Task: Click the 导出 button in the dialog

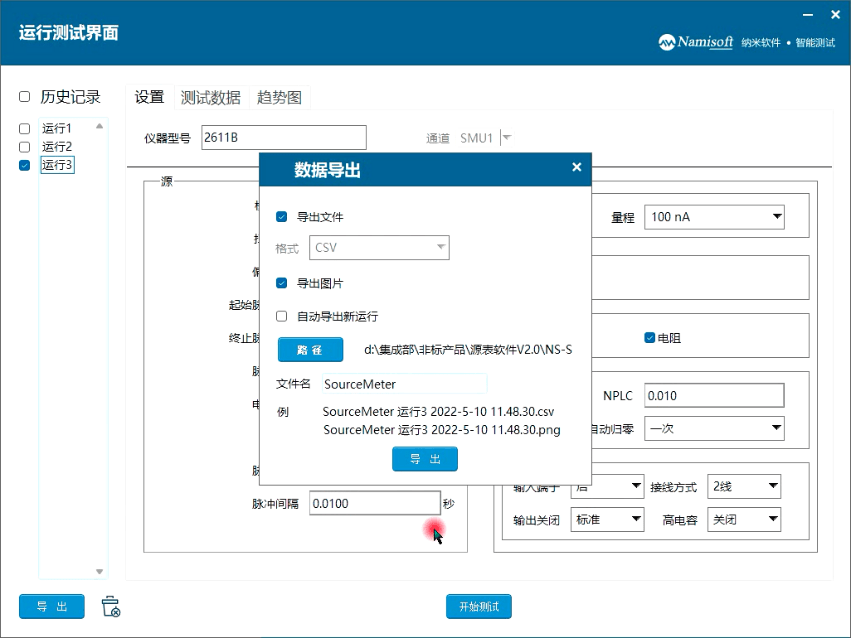Action: (424, 458)
